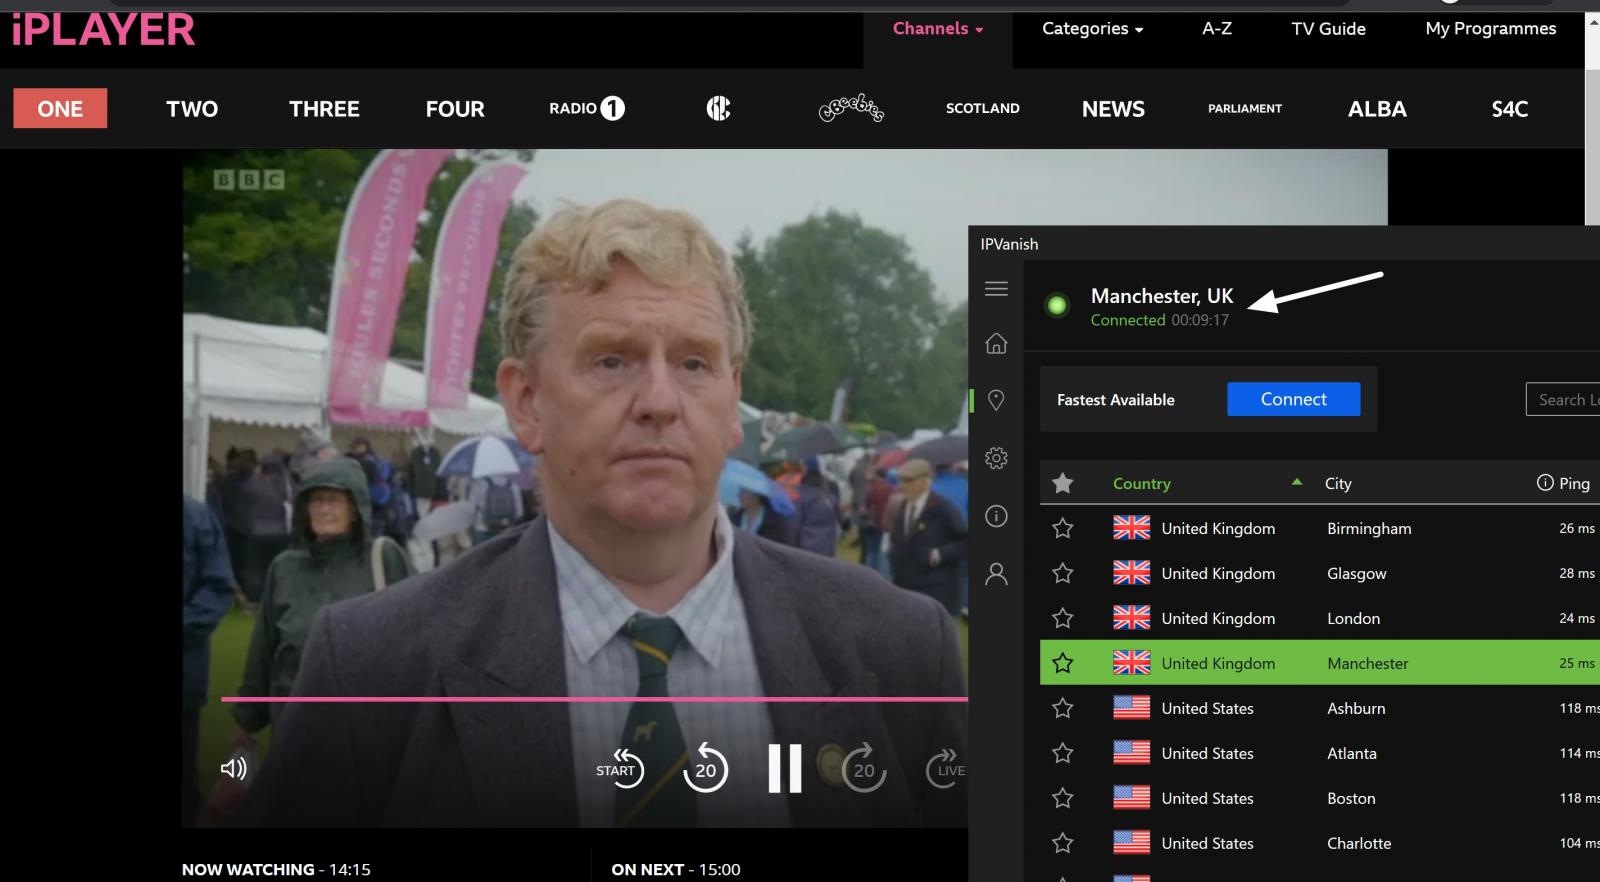
Task: Switch to BBC FOUR channel
Action: [455, 108]
